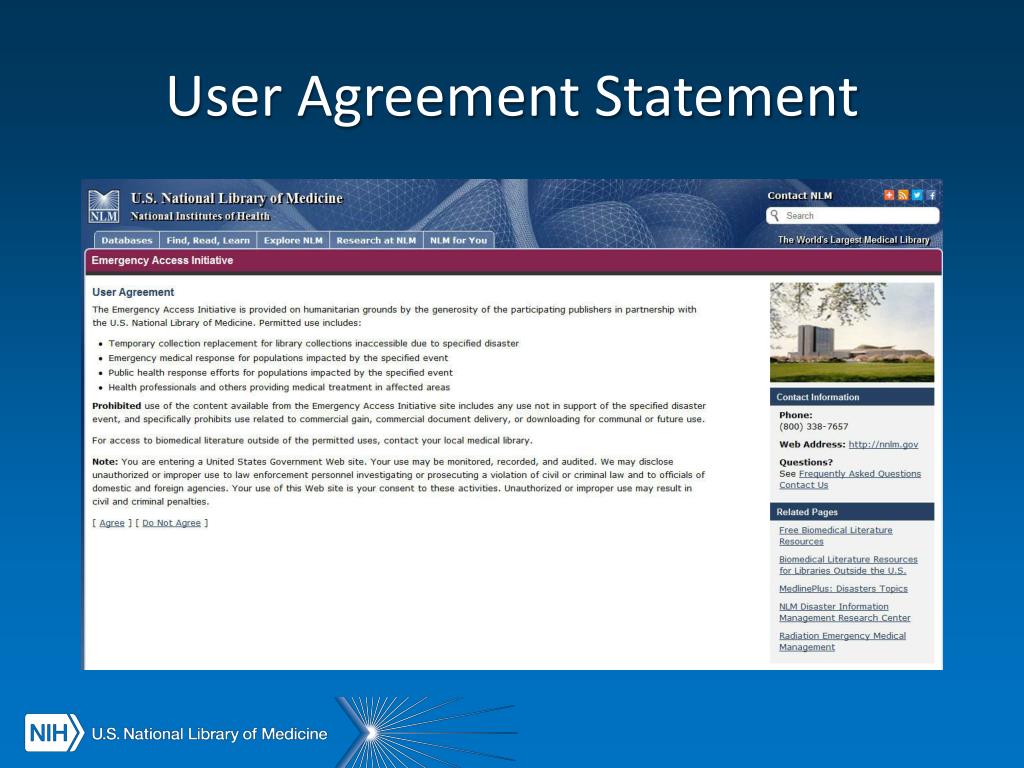This screenshot has width=1024, height=768.
Task: Click the phone number (800) 338-7657
Action: [813, 427]
